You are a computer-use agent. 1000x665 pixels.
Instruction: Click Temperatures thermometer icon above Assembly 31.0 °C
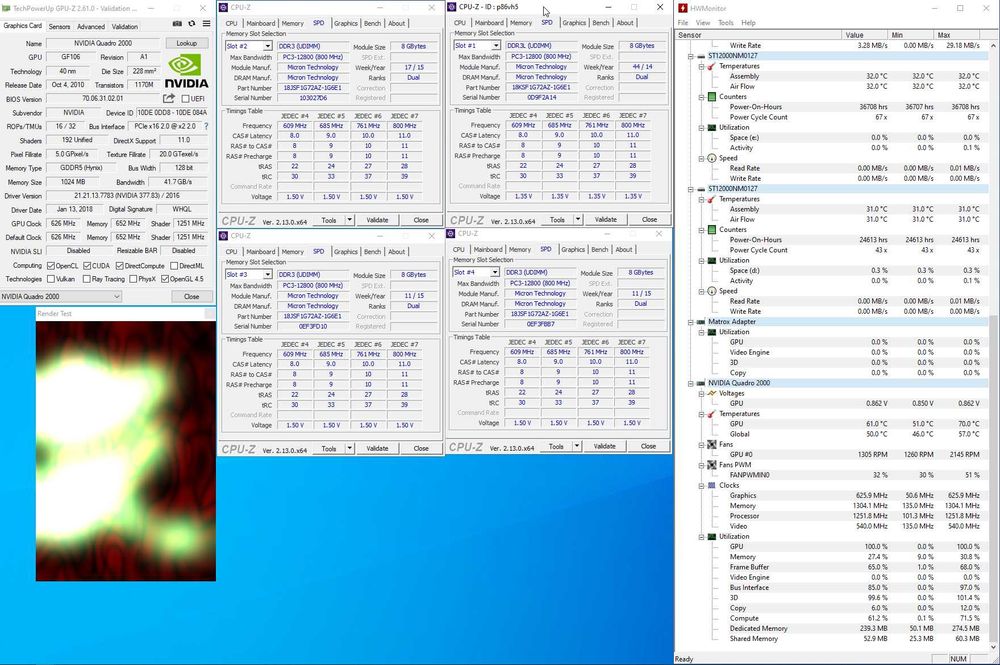[712, 199]
